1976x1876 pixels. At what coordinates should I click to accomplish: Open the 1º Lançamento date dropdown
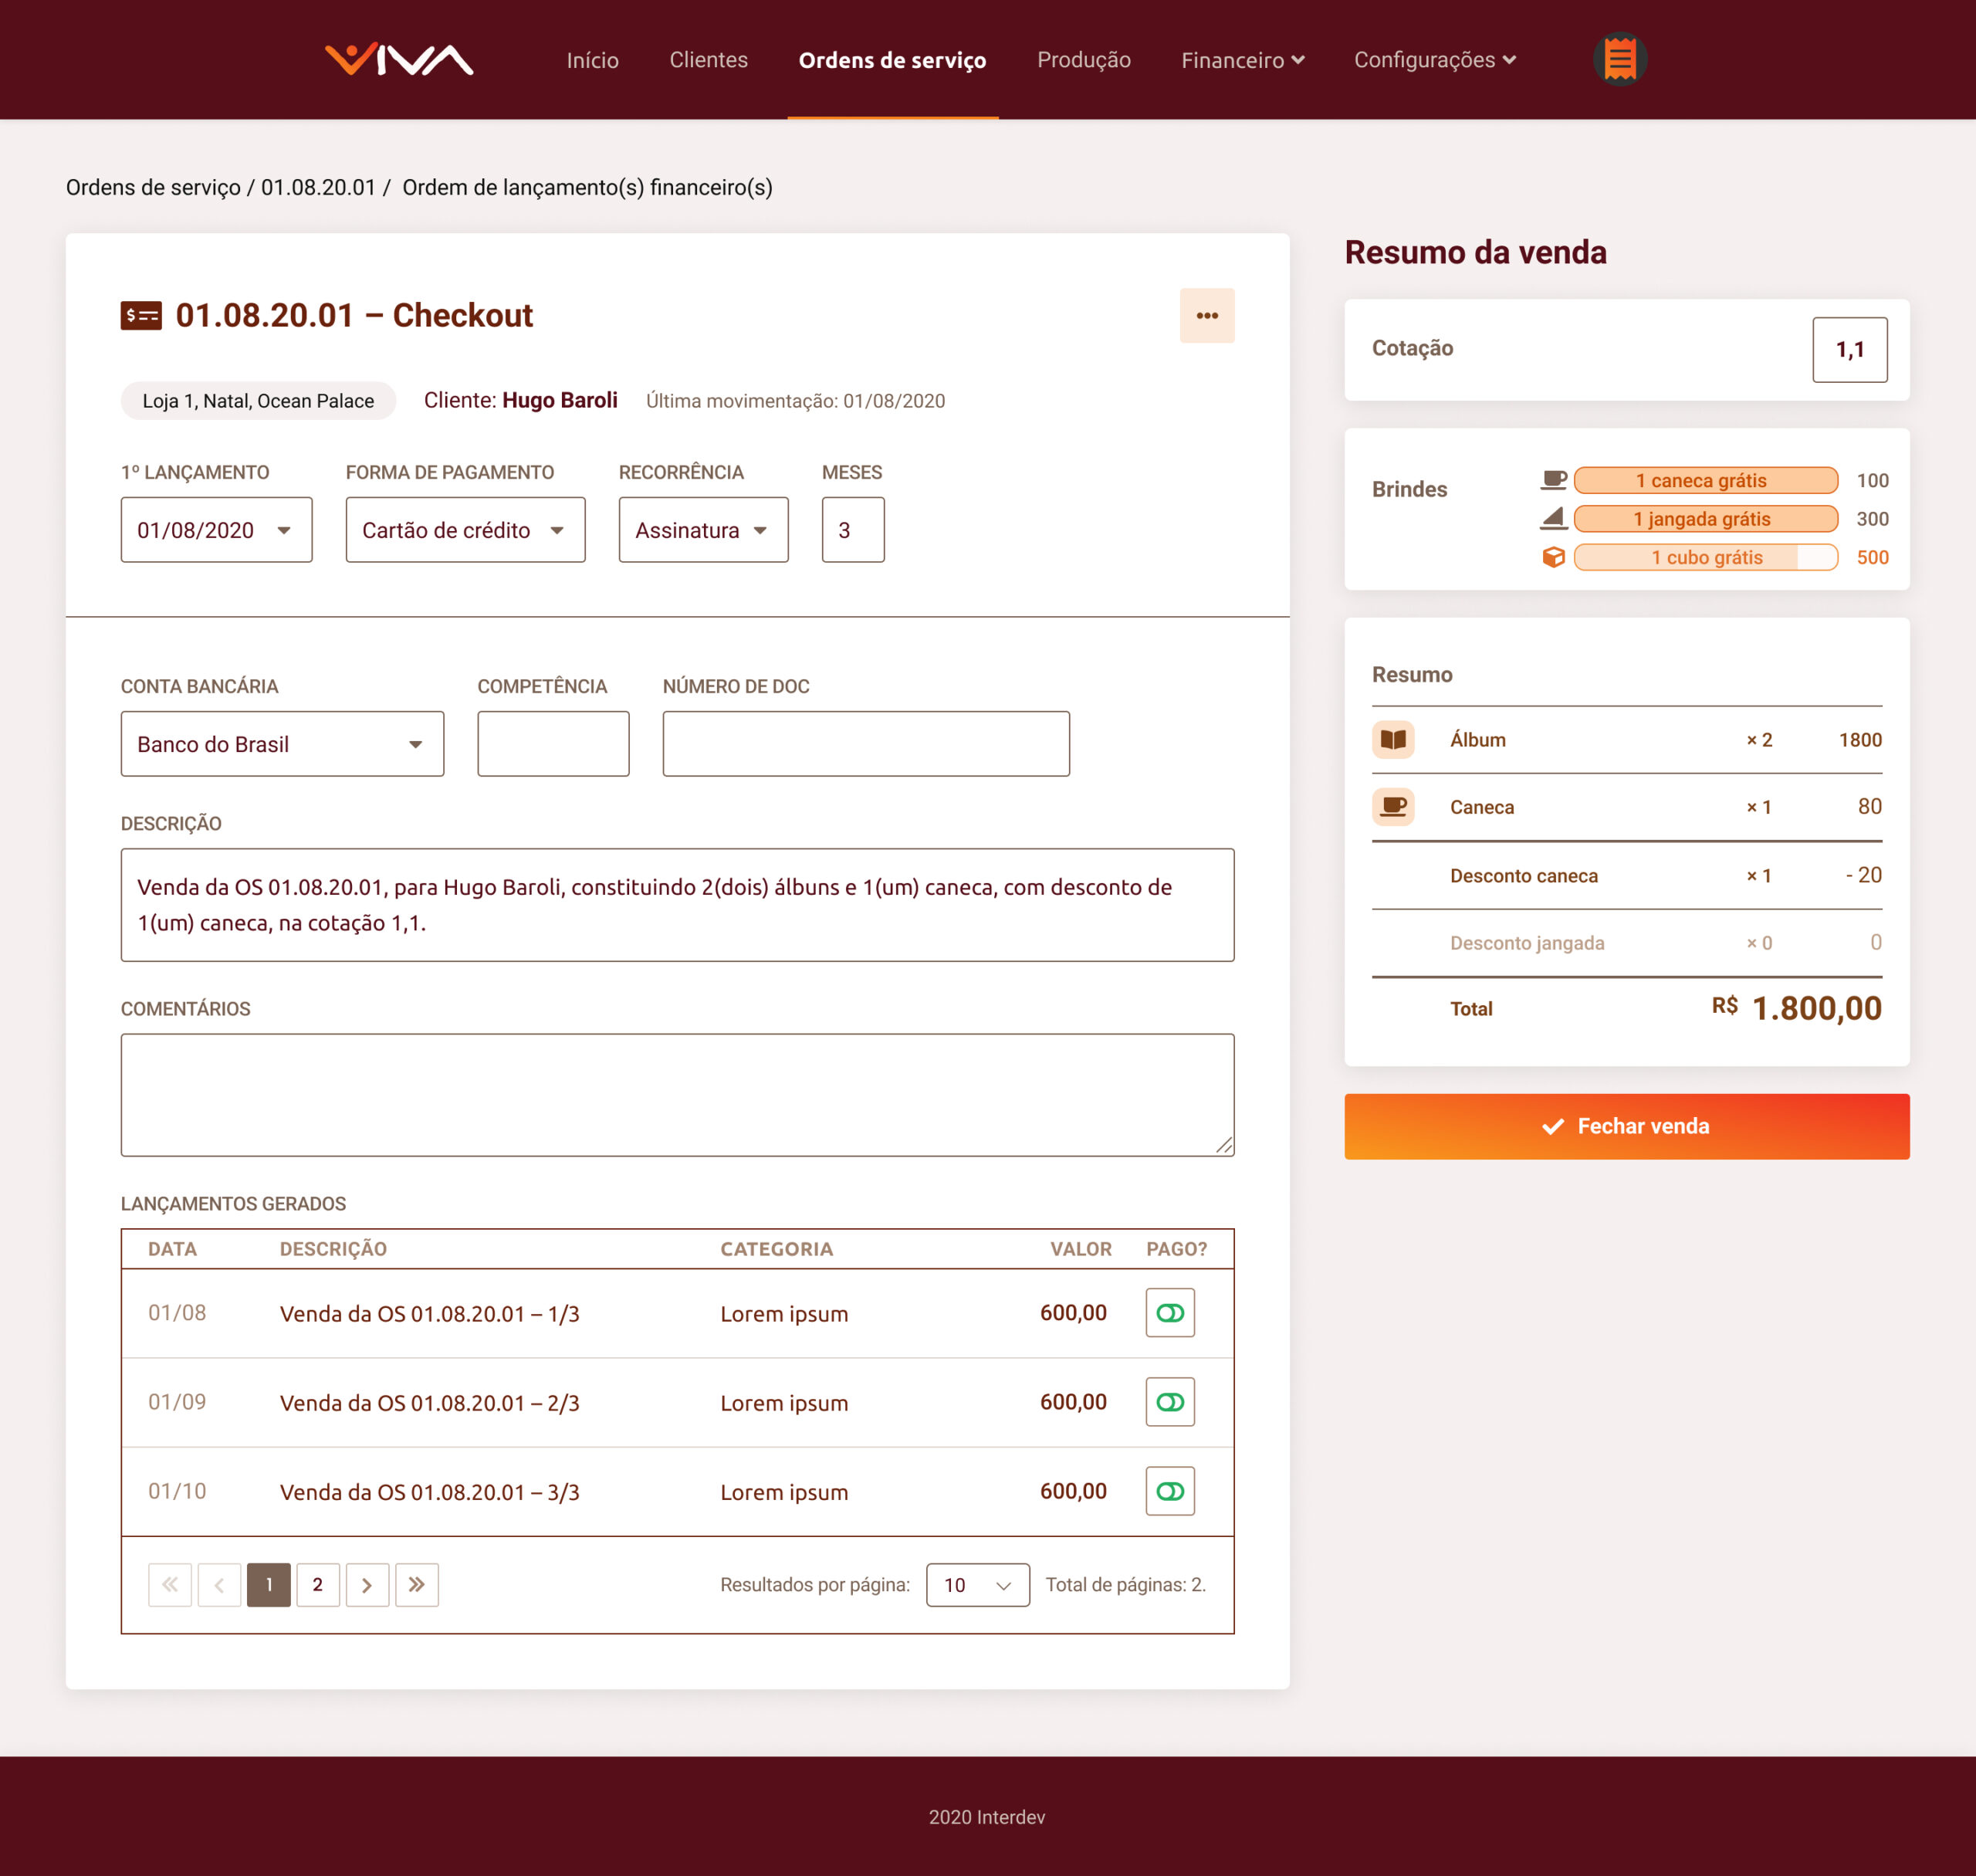tap(217, 530)
